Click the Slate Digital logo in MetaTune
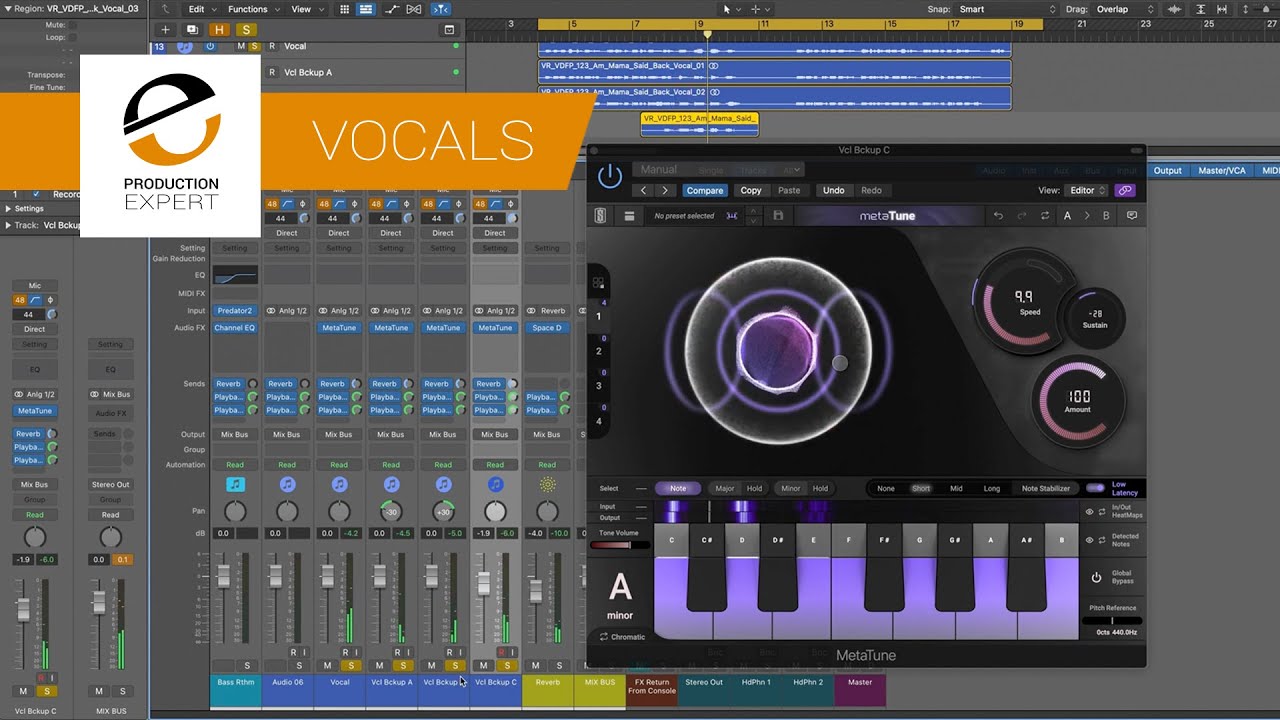Image resolution: width=1280 pixels, height=720 pixels. point(600,216)
